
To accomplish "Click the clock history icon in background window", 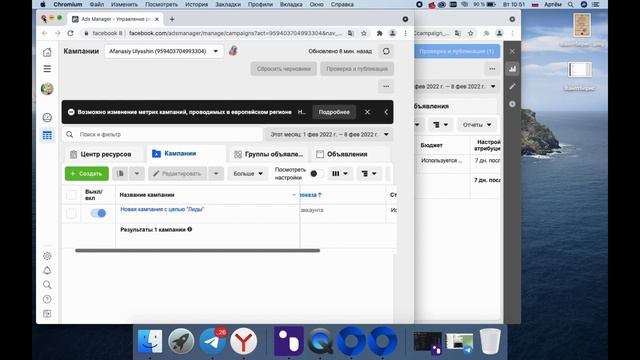I will coord(512,104).
